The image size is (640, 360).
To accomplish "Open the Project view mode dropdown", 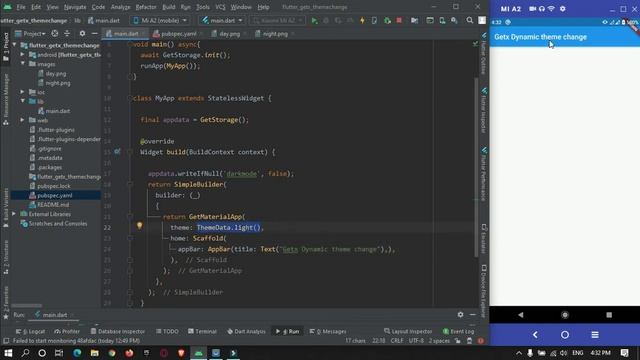I will (x=30, y=33).
